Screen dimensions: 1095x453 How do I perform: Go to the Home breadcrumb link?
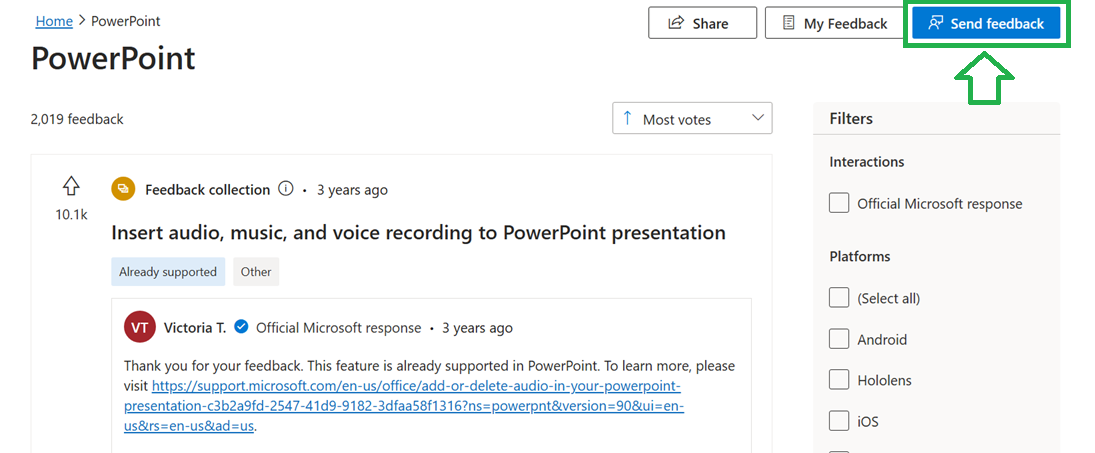(x=54, y=21)
